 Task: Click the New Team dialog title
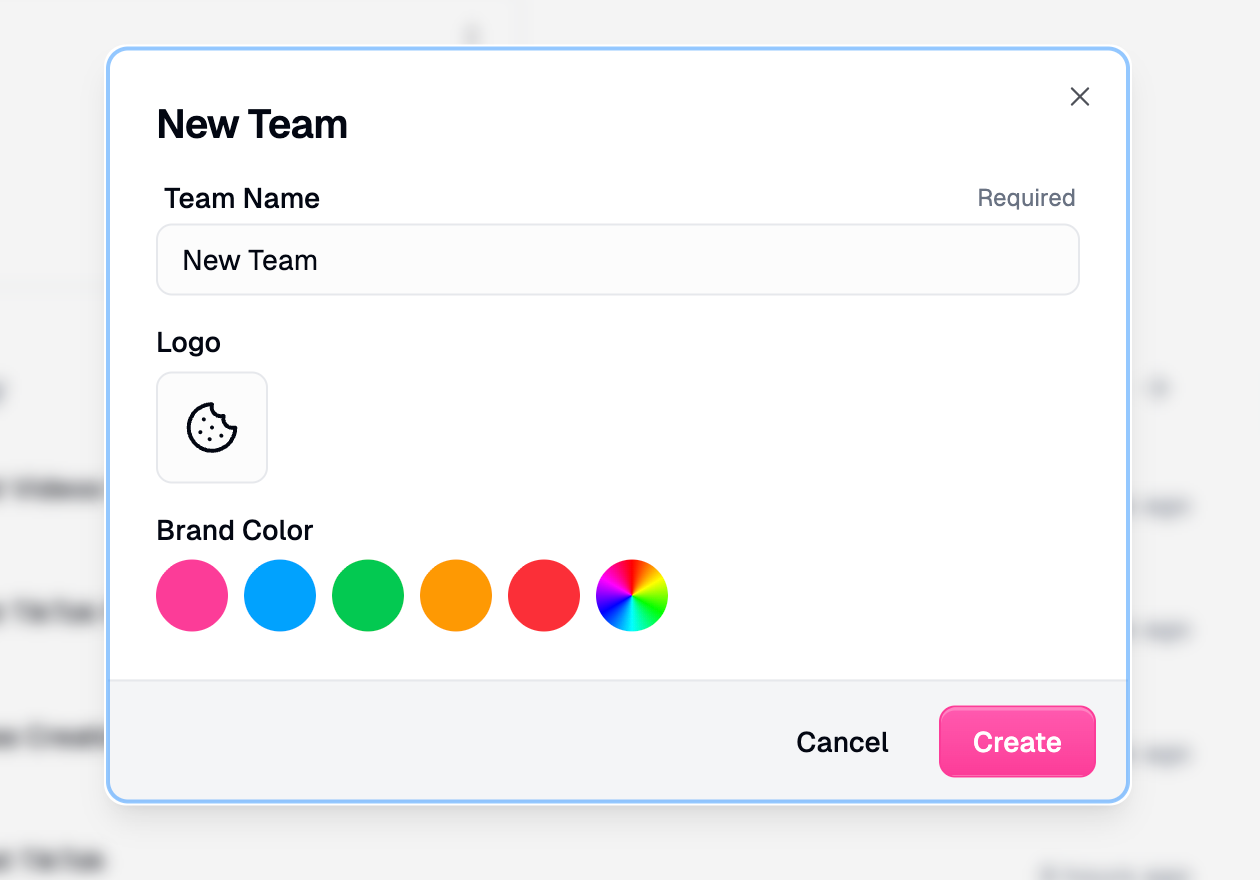click(252, 124)
